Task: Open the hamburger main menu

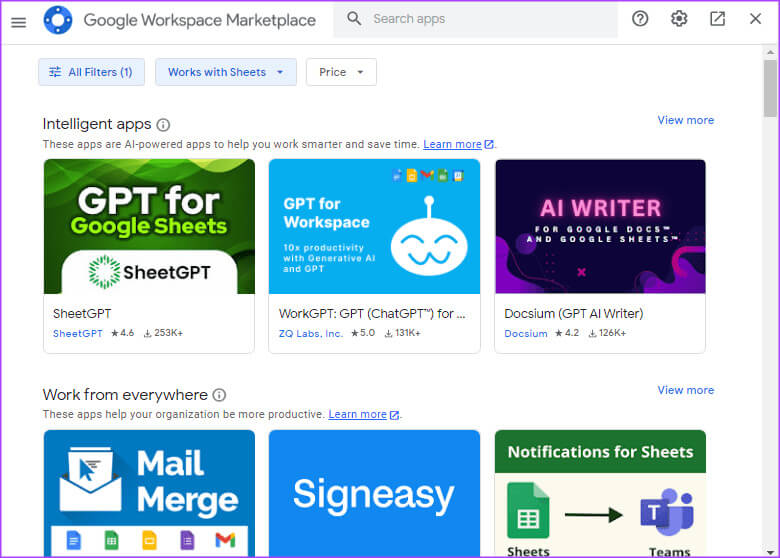Action: coord(18,21)
